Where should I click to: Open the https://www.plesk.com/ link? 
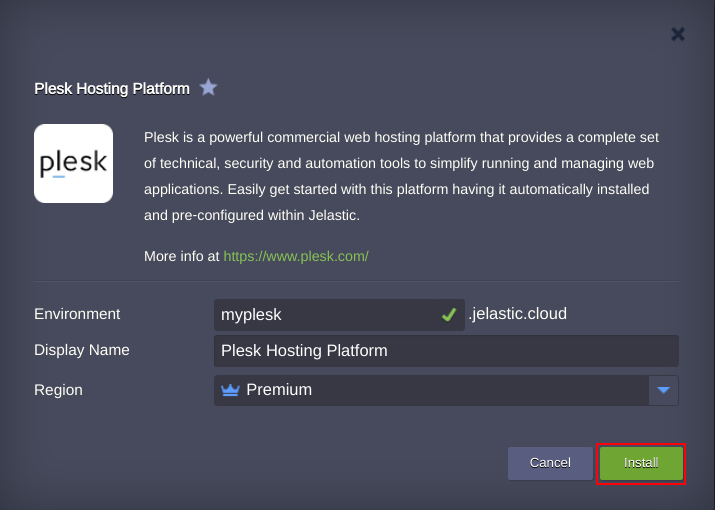pyautogui.click(x=296, y=256)
